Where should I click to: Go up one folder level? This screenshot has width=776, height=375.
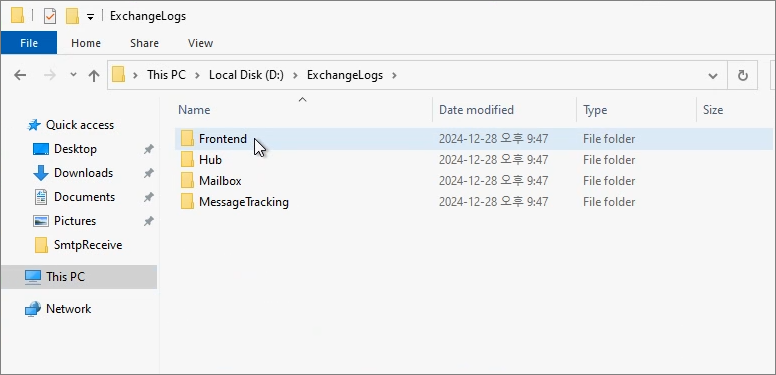click(x=94, y=75)
